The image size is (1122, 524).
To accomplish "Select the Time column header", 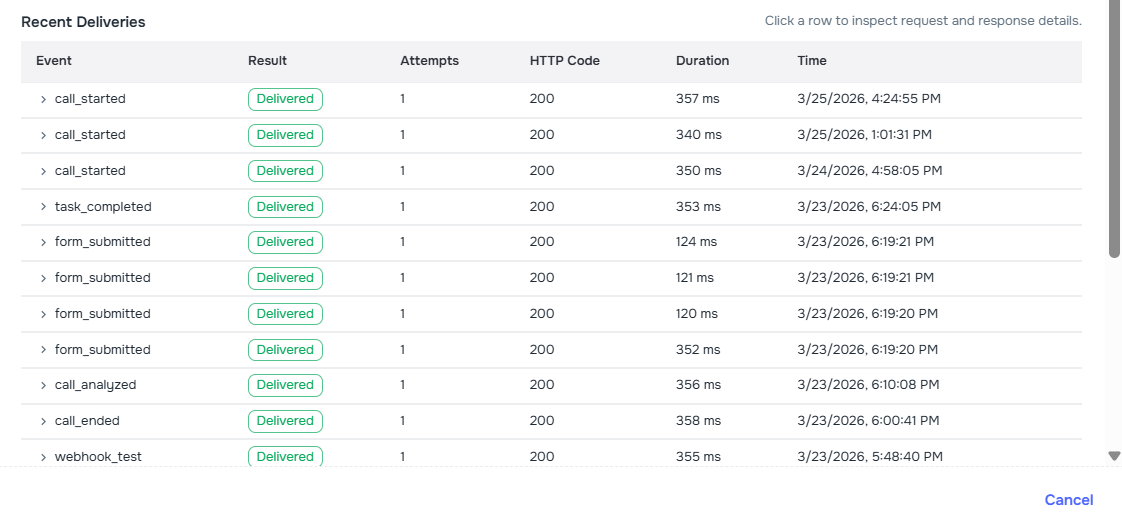I will coord(811,61).
